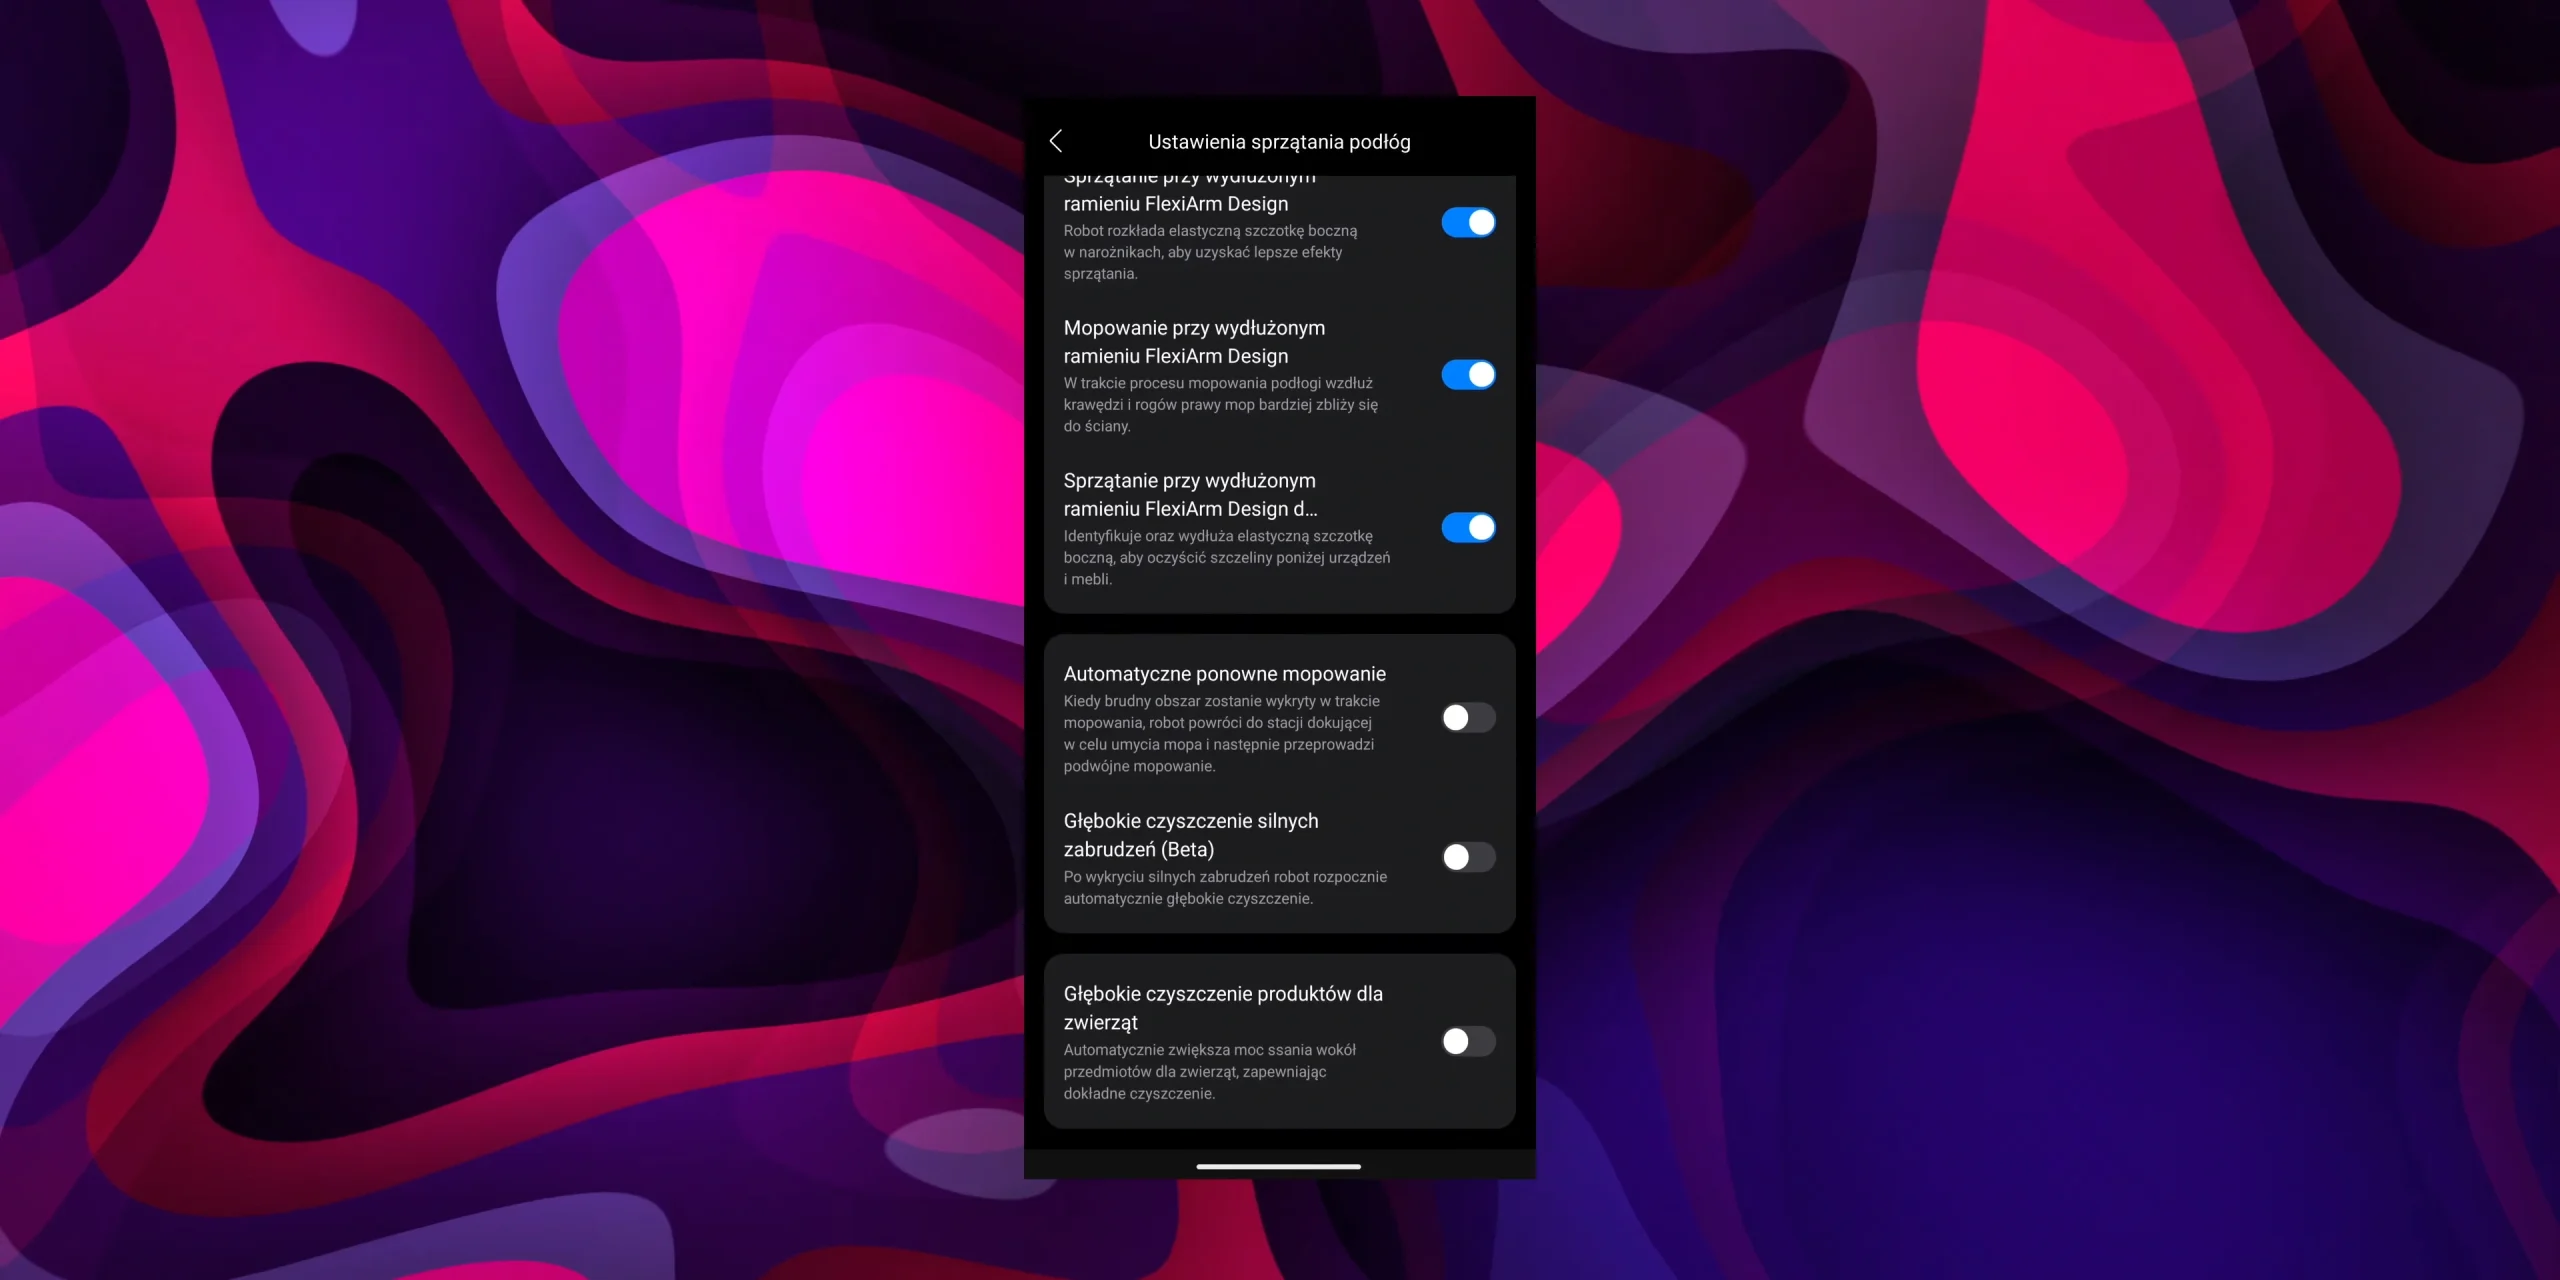This screenshot has height=1280, width=2560.
Task: Click description 'Identyfikuje oraz wydłuża elastyczną szczotkę'
Action: point(1226,557)
